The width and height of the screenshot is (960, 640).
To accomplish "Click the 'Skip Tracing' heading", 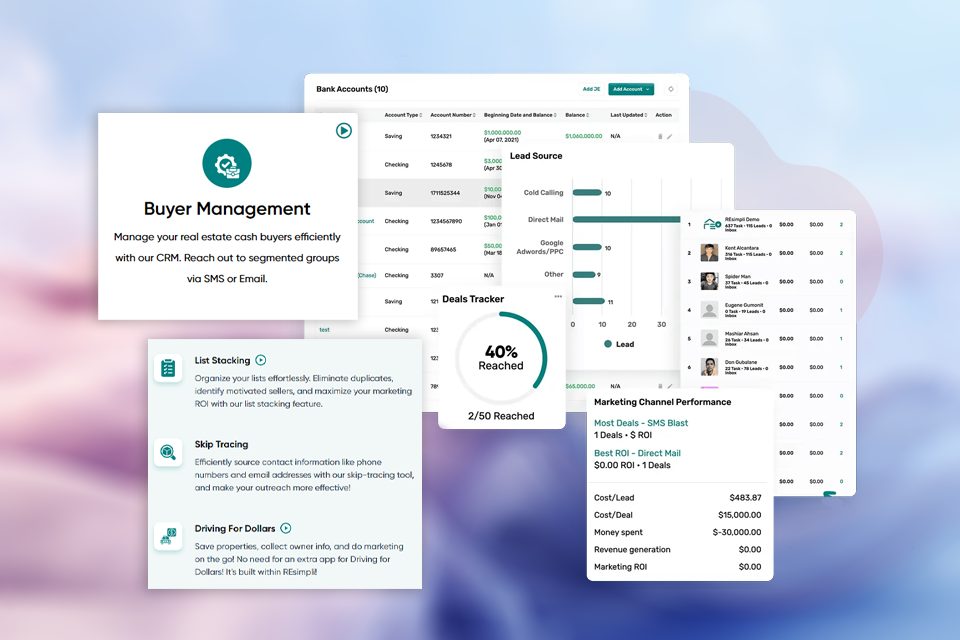I will coord(221,445).
